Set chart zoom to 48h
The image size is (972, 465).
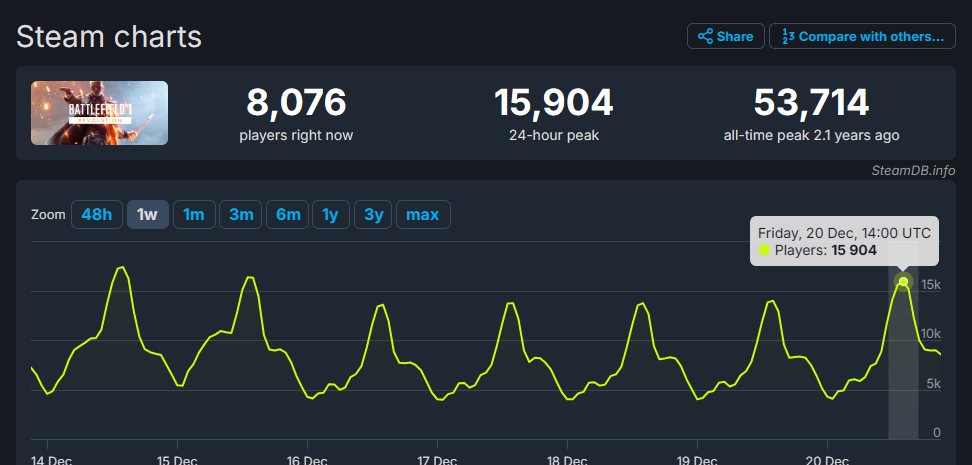[x=97, y=215]
